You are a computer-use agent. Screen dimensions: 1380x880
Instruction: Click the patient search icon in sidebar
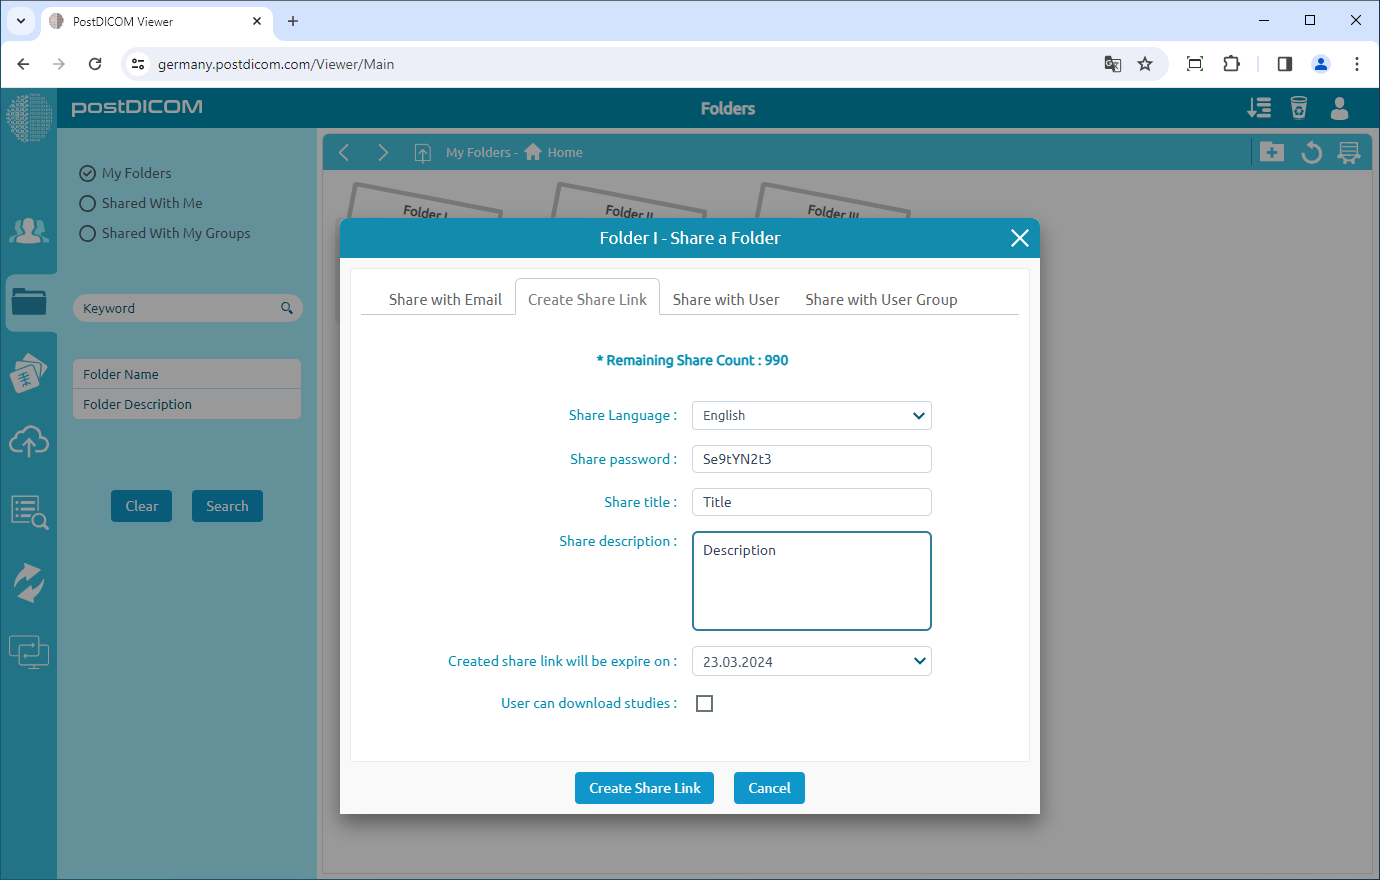(29, 512)
